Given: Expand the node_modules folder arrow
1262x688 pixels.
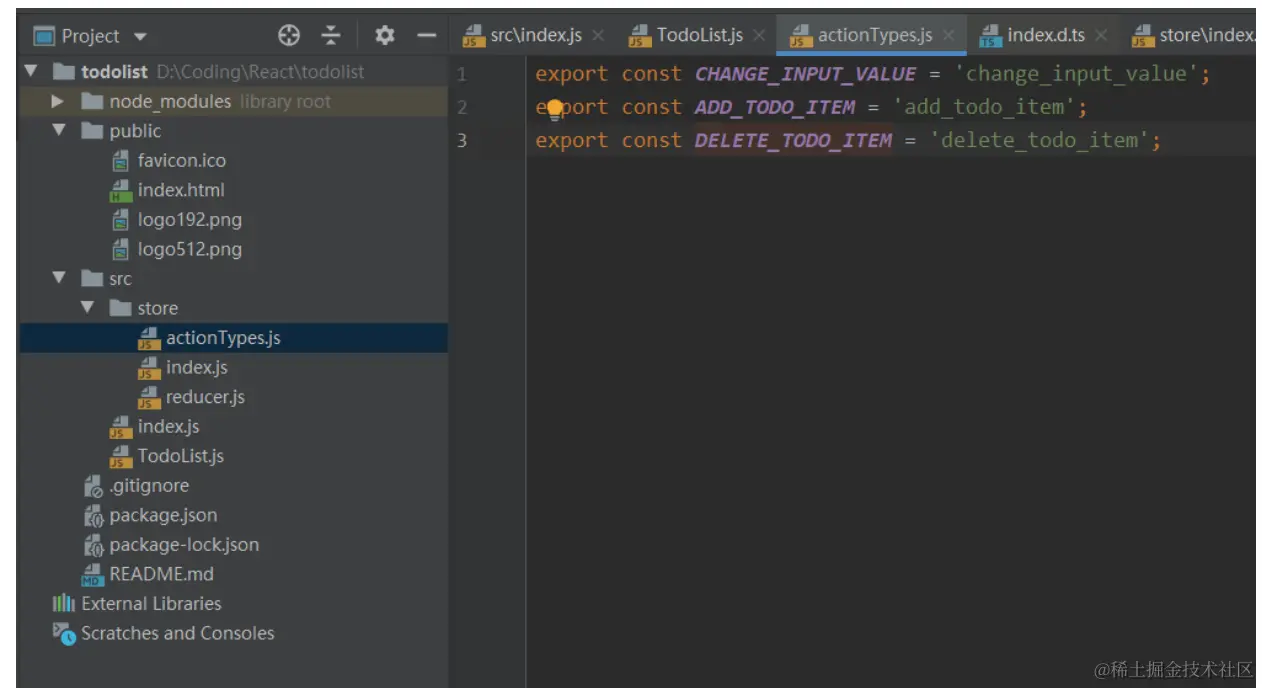Looking at the screenshot, I should 58,101.
